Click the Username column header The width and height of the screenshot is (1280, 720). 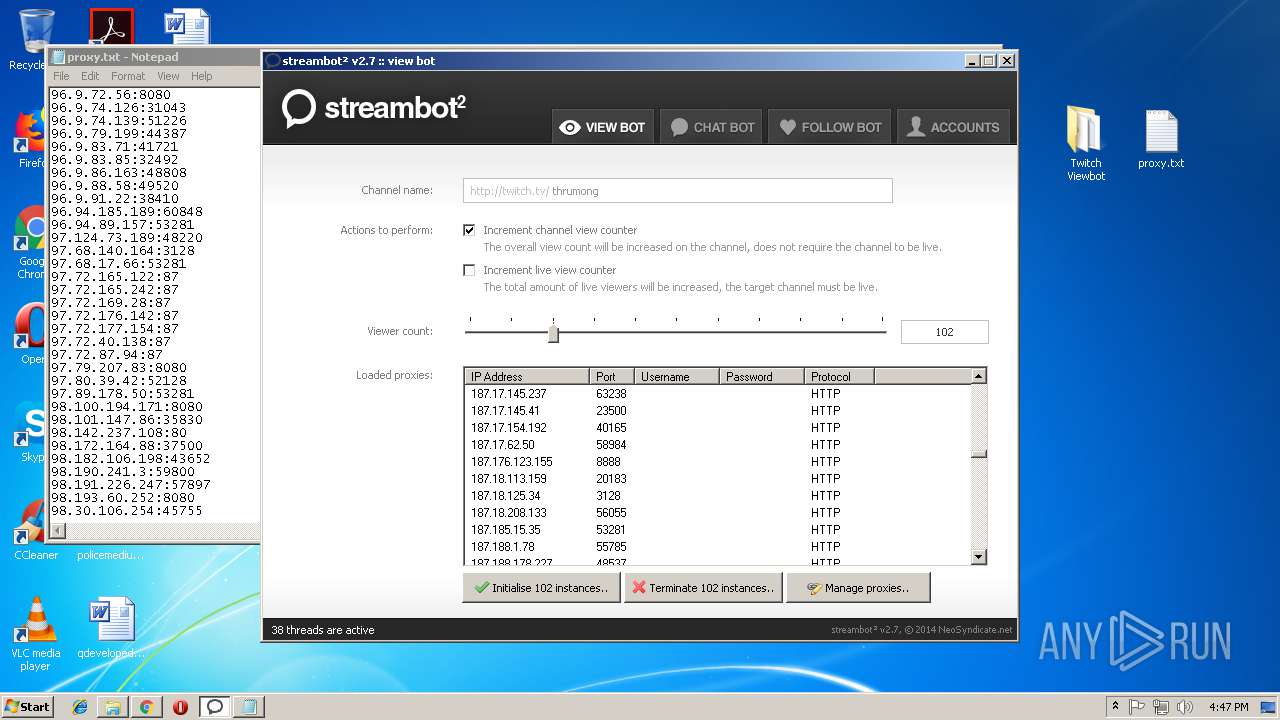coord(677,376)
